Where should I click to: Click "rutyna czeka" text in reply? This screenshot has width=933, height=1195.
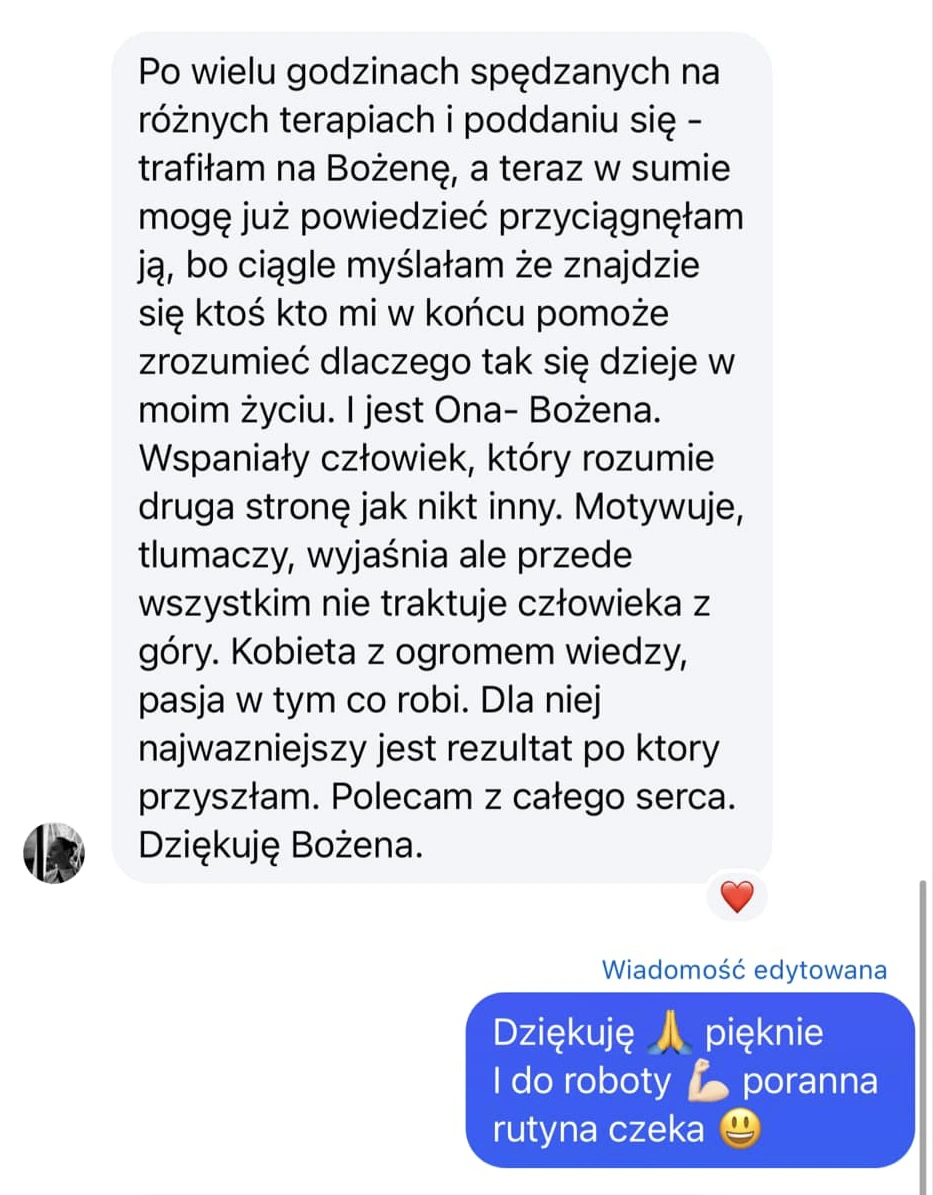pos(598,1129)
